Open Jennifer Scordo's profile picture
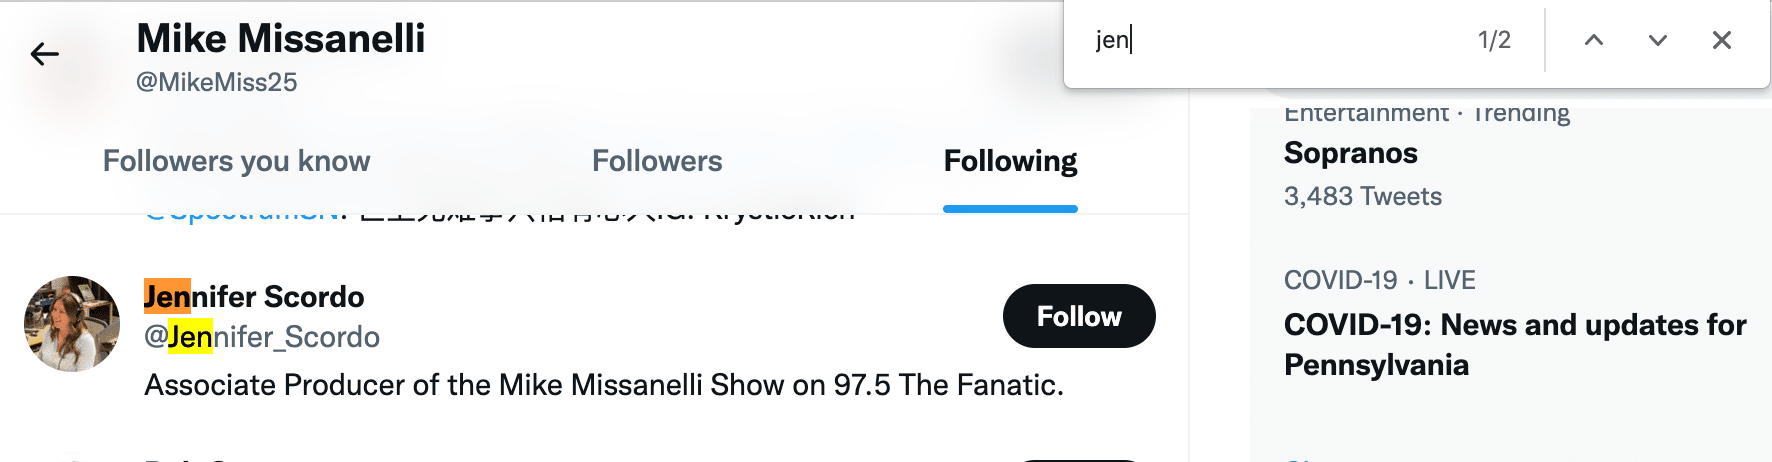 [x=72, y=324]
